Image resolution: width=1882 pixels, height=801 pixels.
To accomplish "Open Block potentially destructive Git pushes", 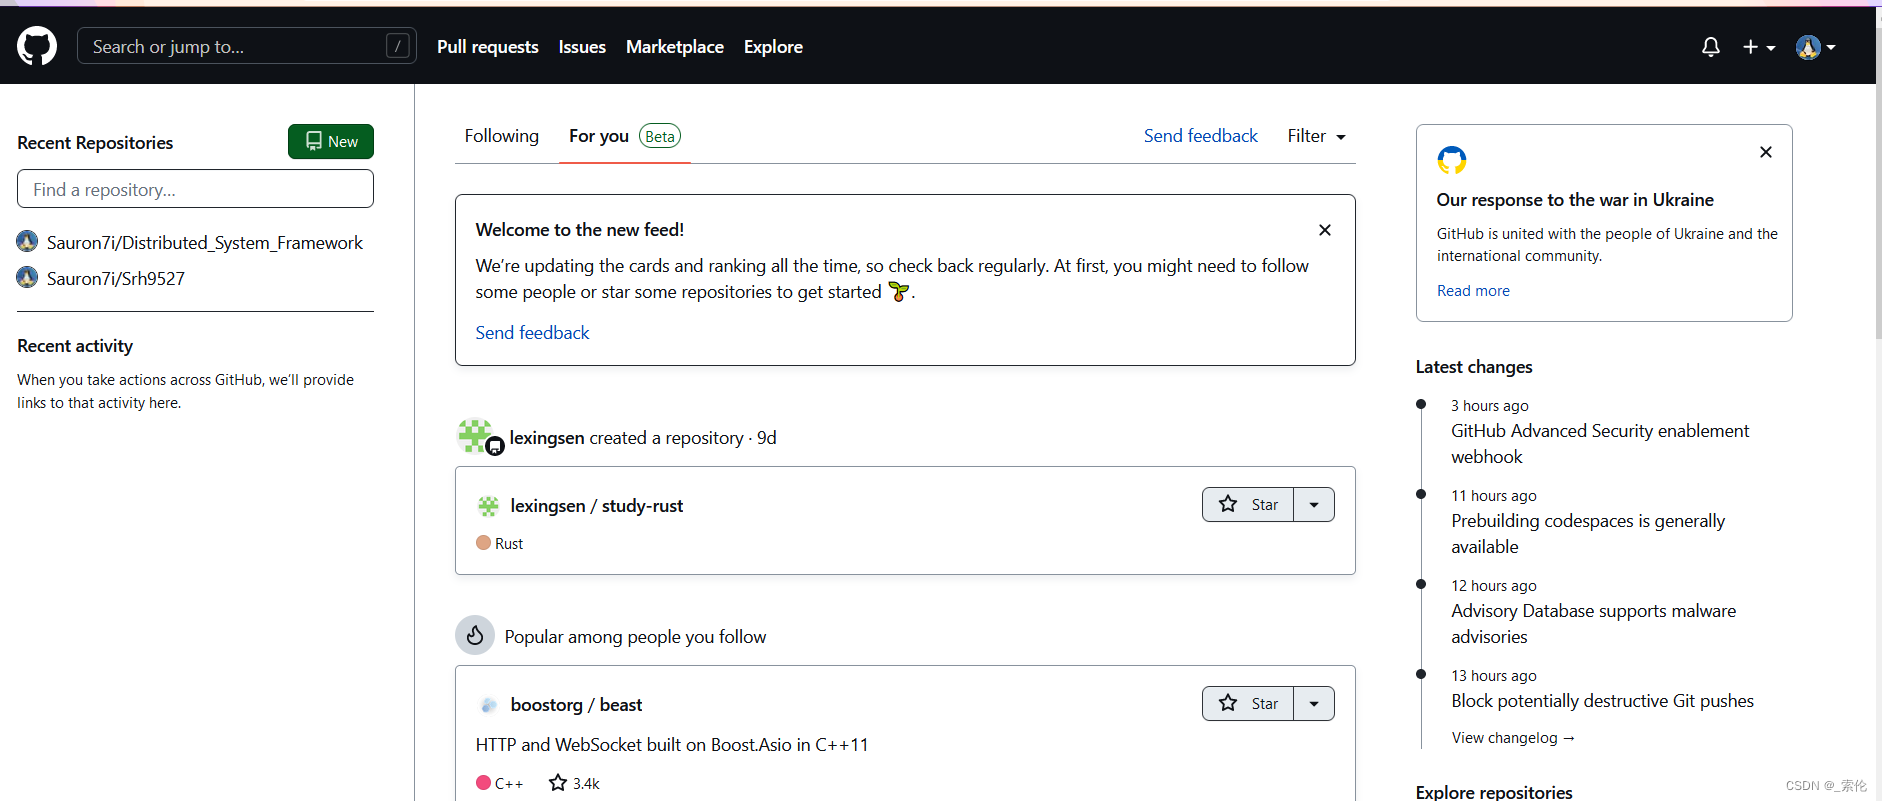I will pos(1602,701).
